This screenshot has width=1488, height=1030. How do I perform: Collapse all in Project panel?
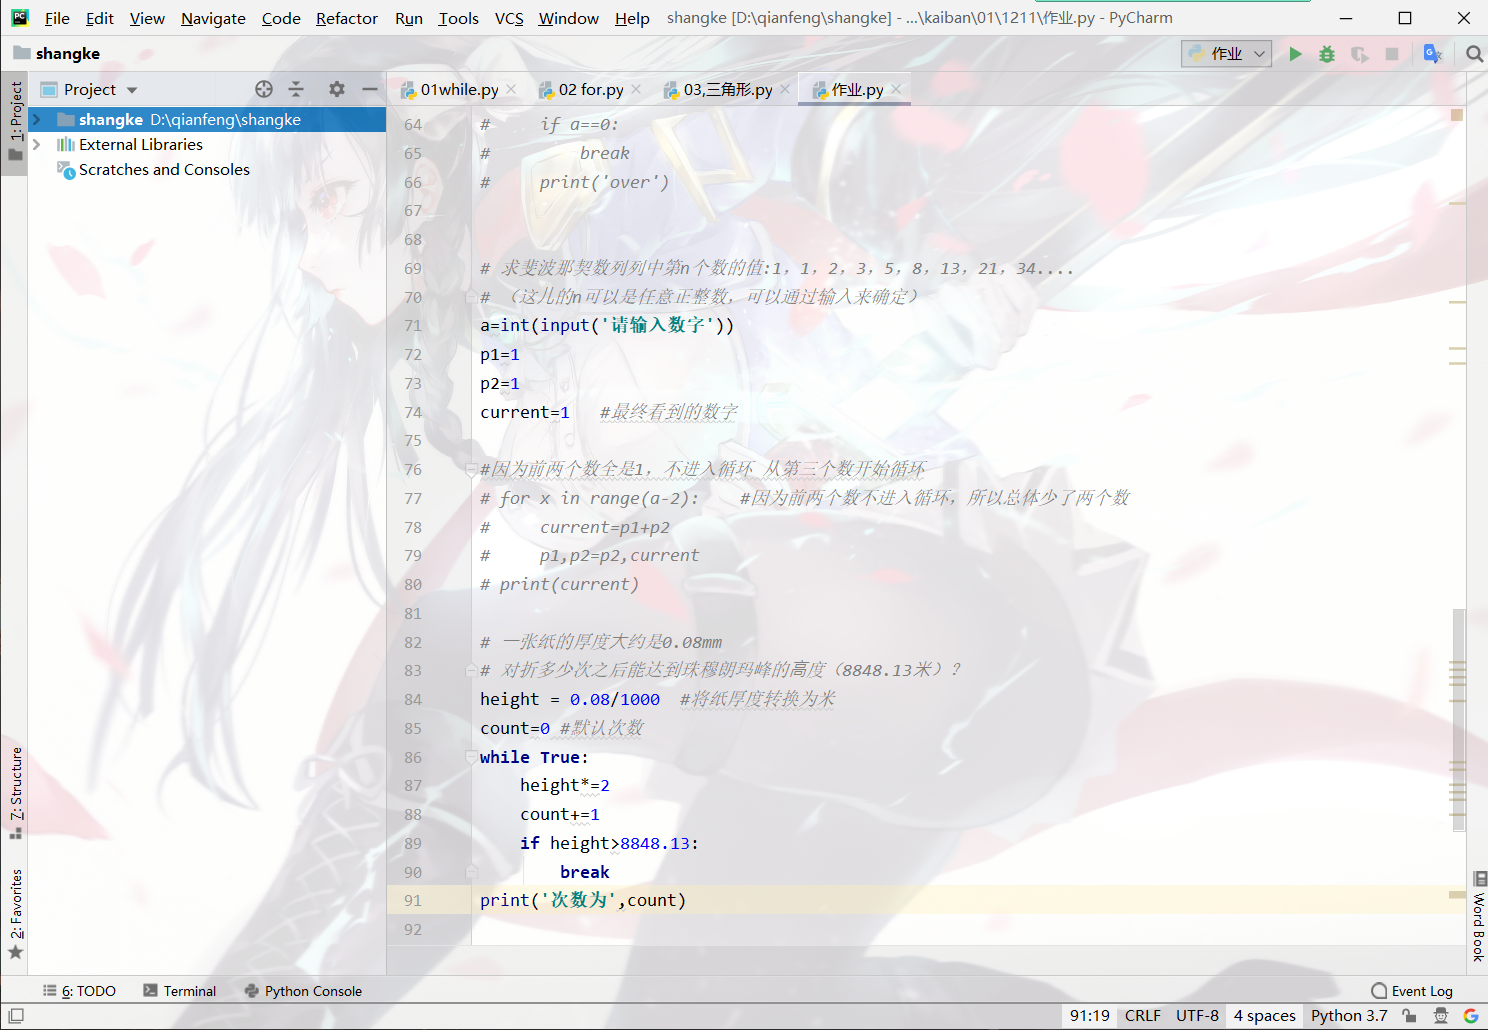pos(296,89)
